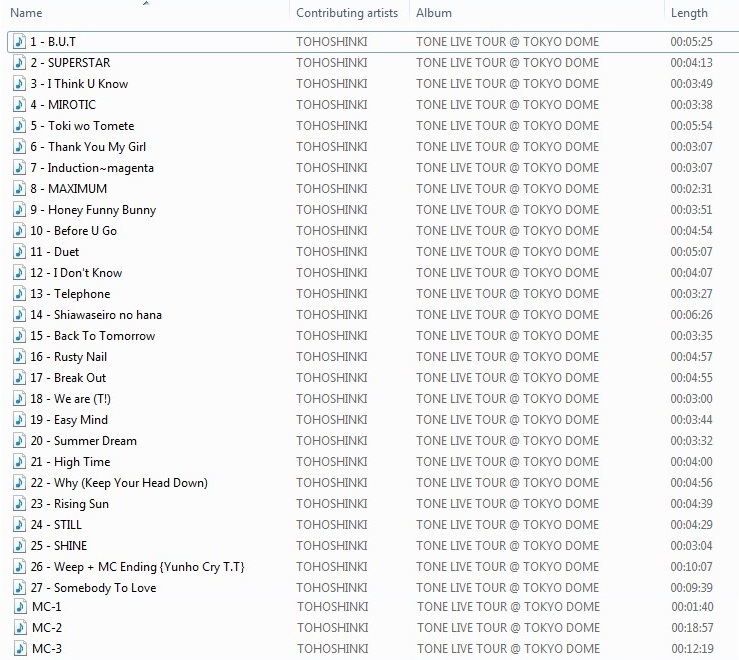Click the file icon of 20 - Summer Dream
The height and width of the screenshot is (660, 739).
tap(19, 441)
